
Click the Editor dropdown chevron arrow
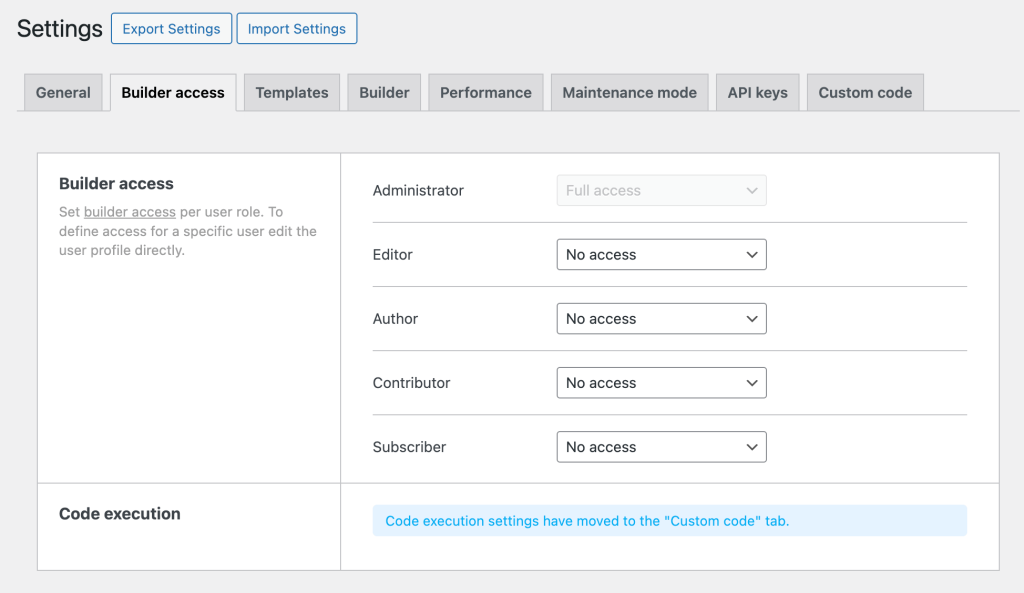[752, 255]
